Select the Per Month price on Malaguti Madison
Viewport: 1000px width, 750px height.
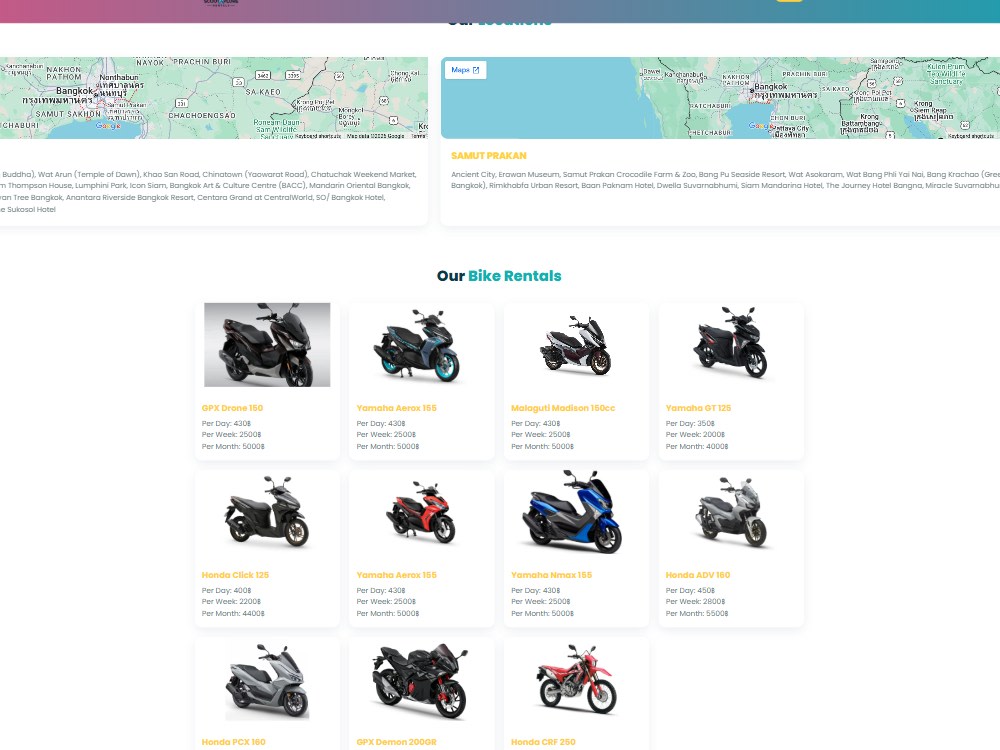(x=543, y=447)
